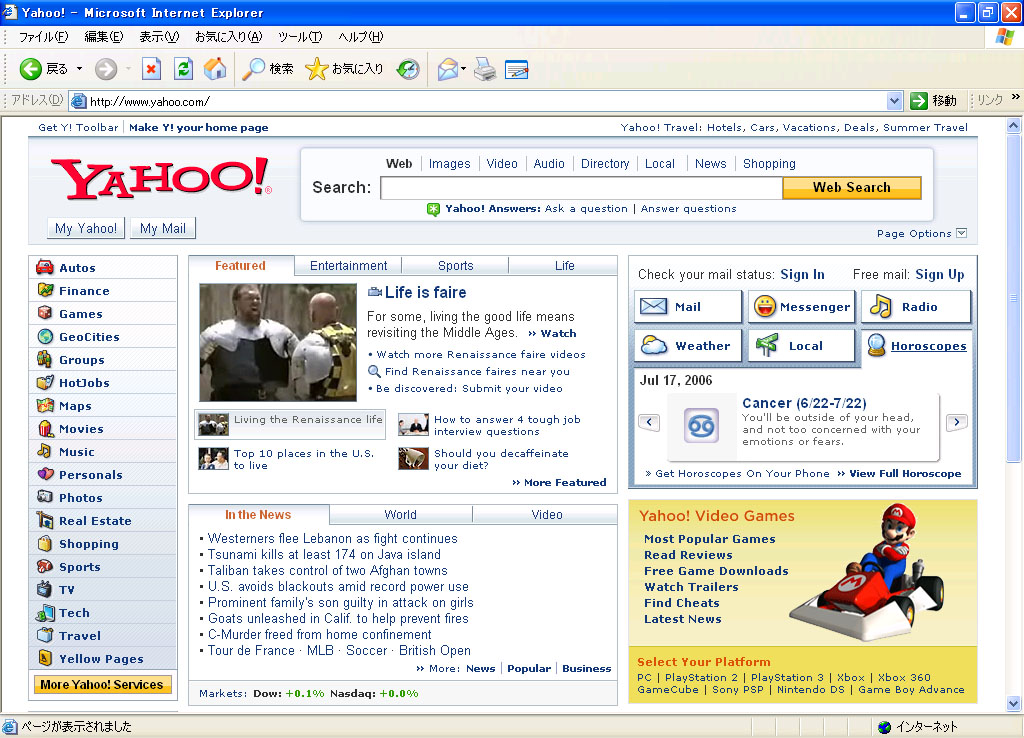Open the Back button history dropdown arrow
1024x738 pixels.
(x=79, y=69)
